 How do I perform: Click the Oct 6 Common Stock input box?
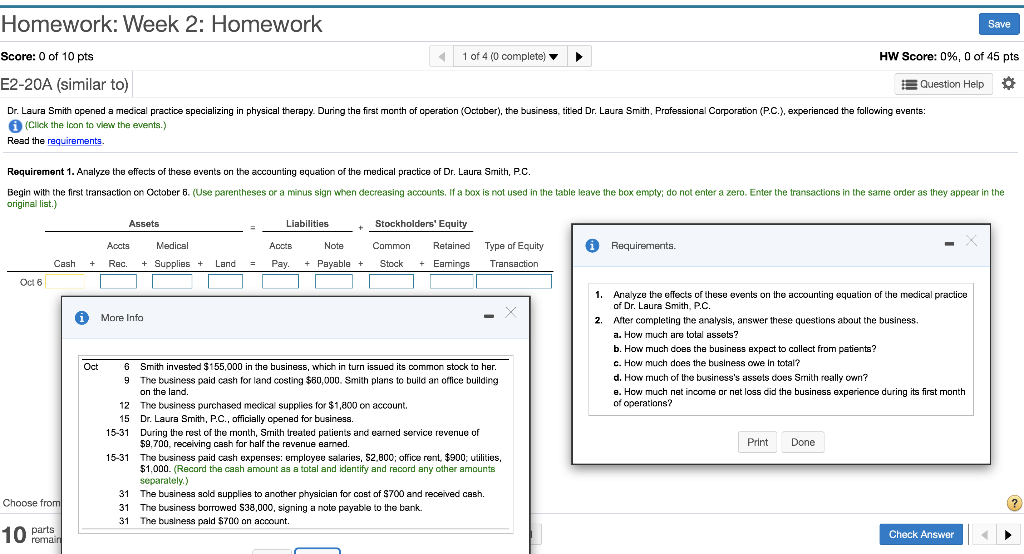pyautogui.click(x=391, y=282)
